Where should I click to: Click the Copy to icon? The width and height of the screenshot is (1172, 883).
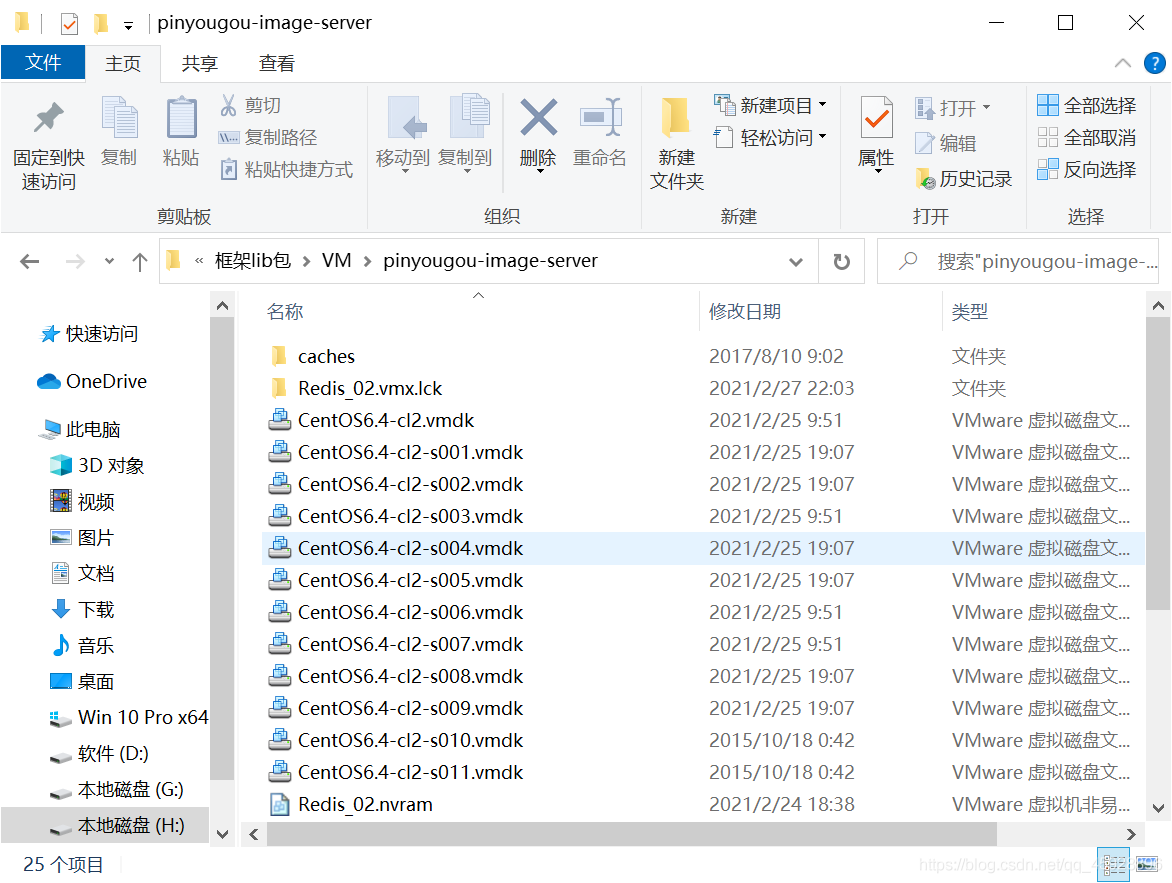point(468,117)
